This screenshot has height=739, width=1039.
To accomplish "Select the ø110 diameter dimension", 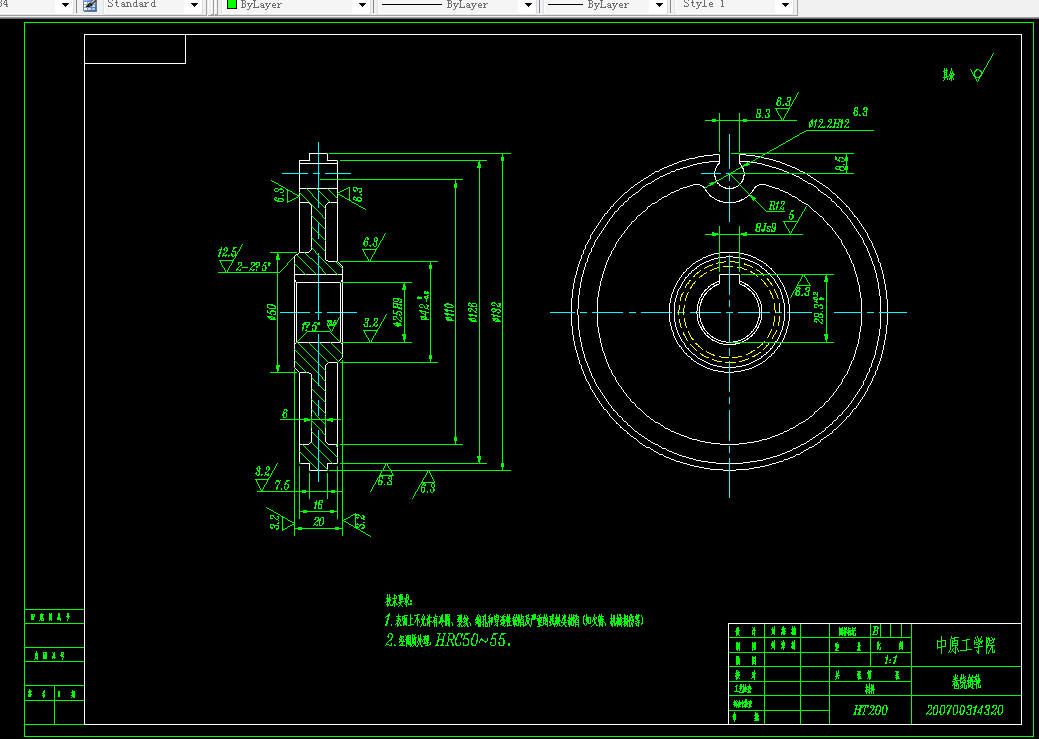I will click(x=449, y=312).
